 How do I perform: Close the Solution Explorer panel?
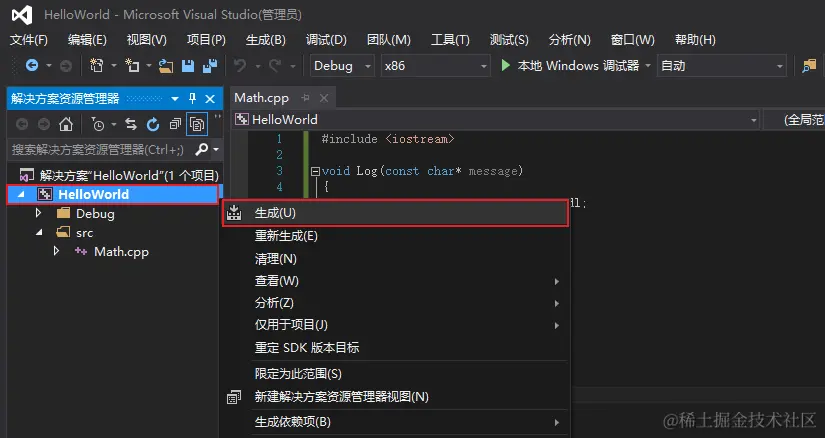coord(210,98)
